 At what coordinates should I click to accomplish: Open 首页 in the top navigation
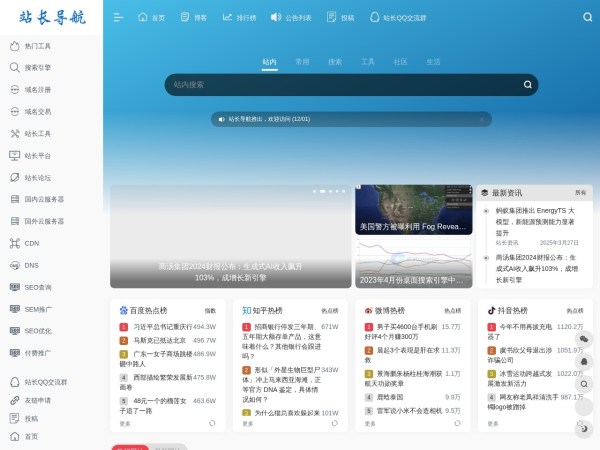[x=152, y=18]
